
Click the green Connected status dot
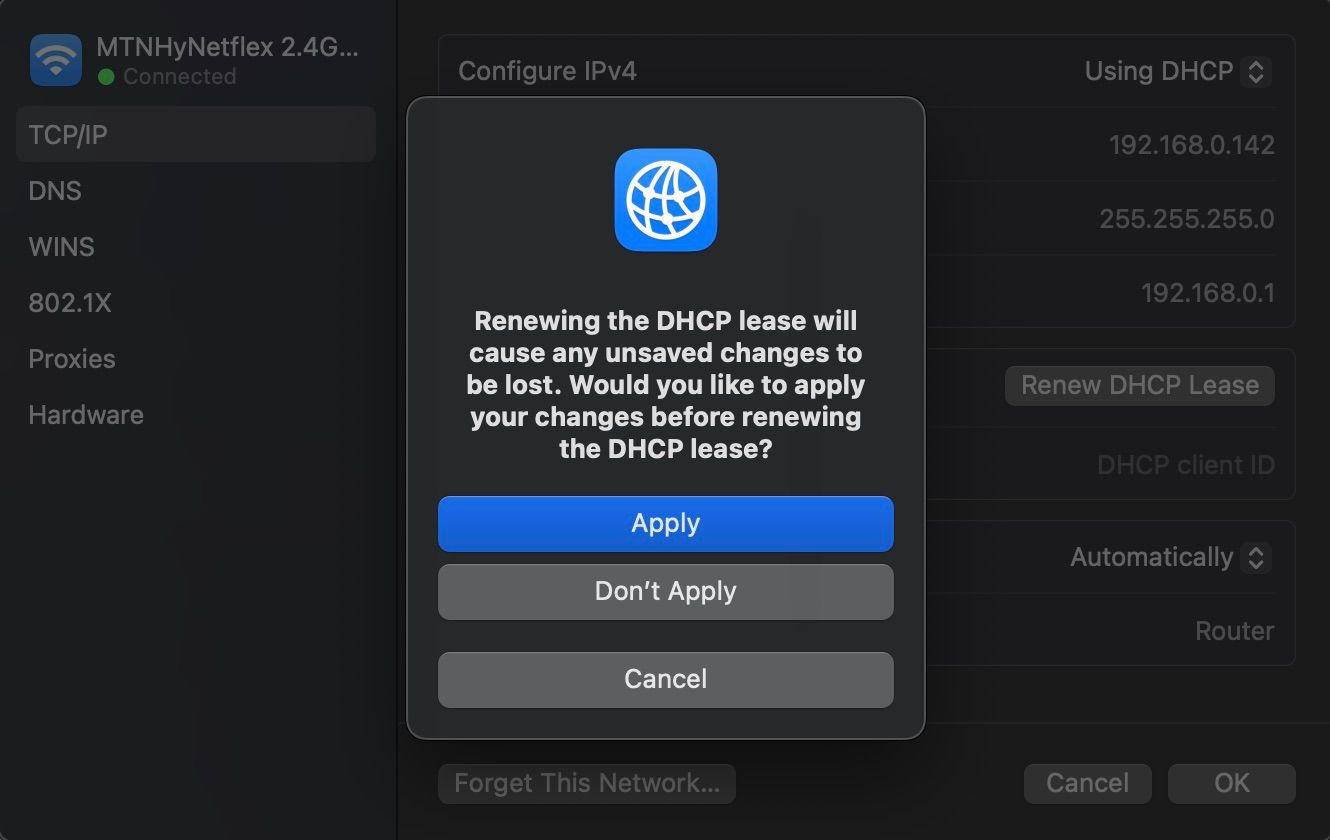106,77
